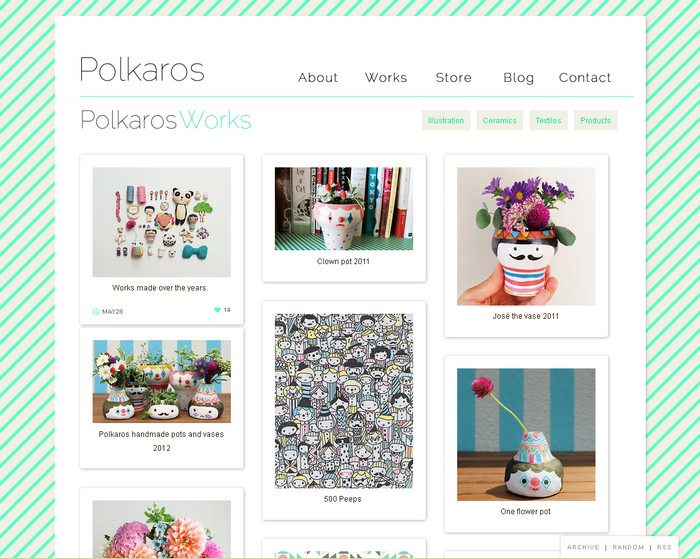The height and width of the screenshot is (559, 700).
Task: Visit the Blog section
Action: pyautogui.click(x=519, y=78)
